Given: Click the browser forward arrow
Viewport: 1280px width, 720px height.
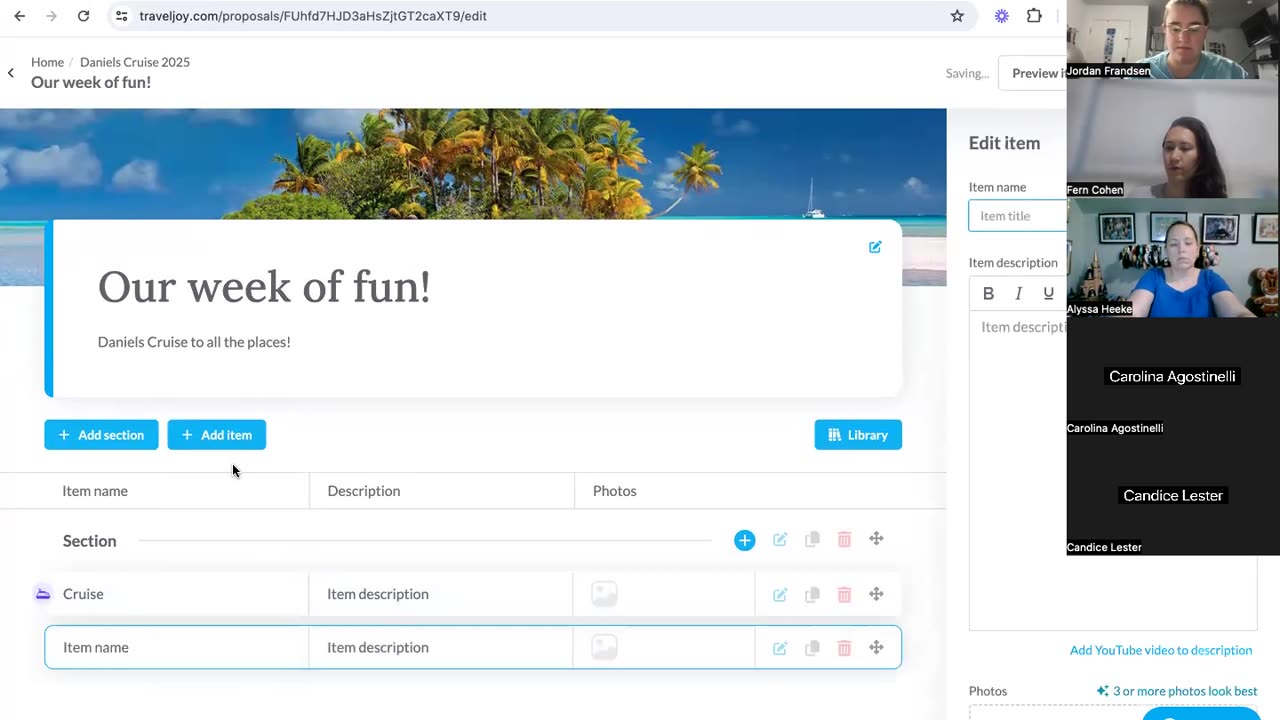Looking at the screenshot, I should 51,16.
